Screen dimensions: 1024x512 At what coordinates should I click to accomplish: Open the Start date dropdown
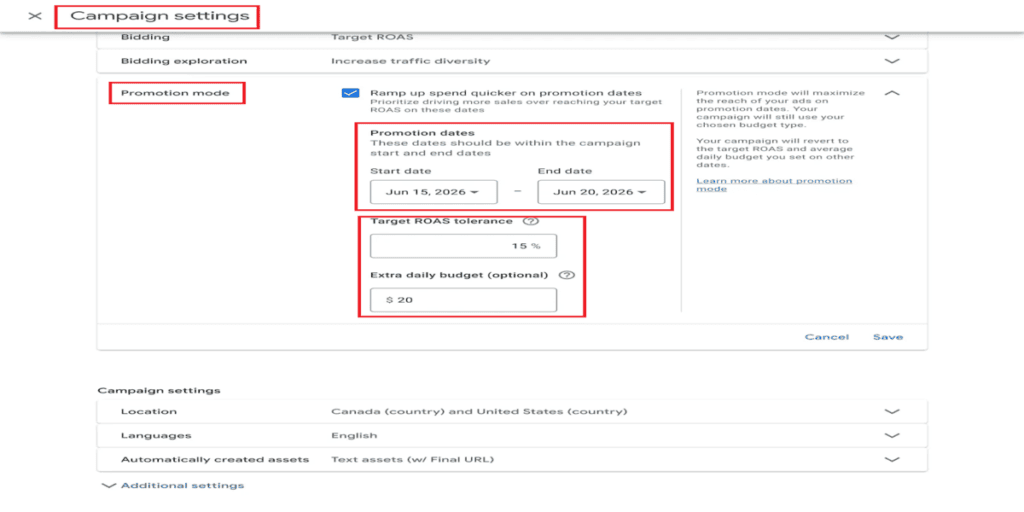pyautogui.click(x=434, y=192)
